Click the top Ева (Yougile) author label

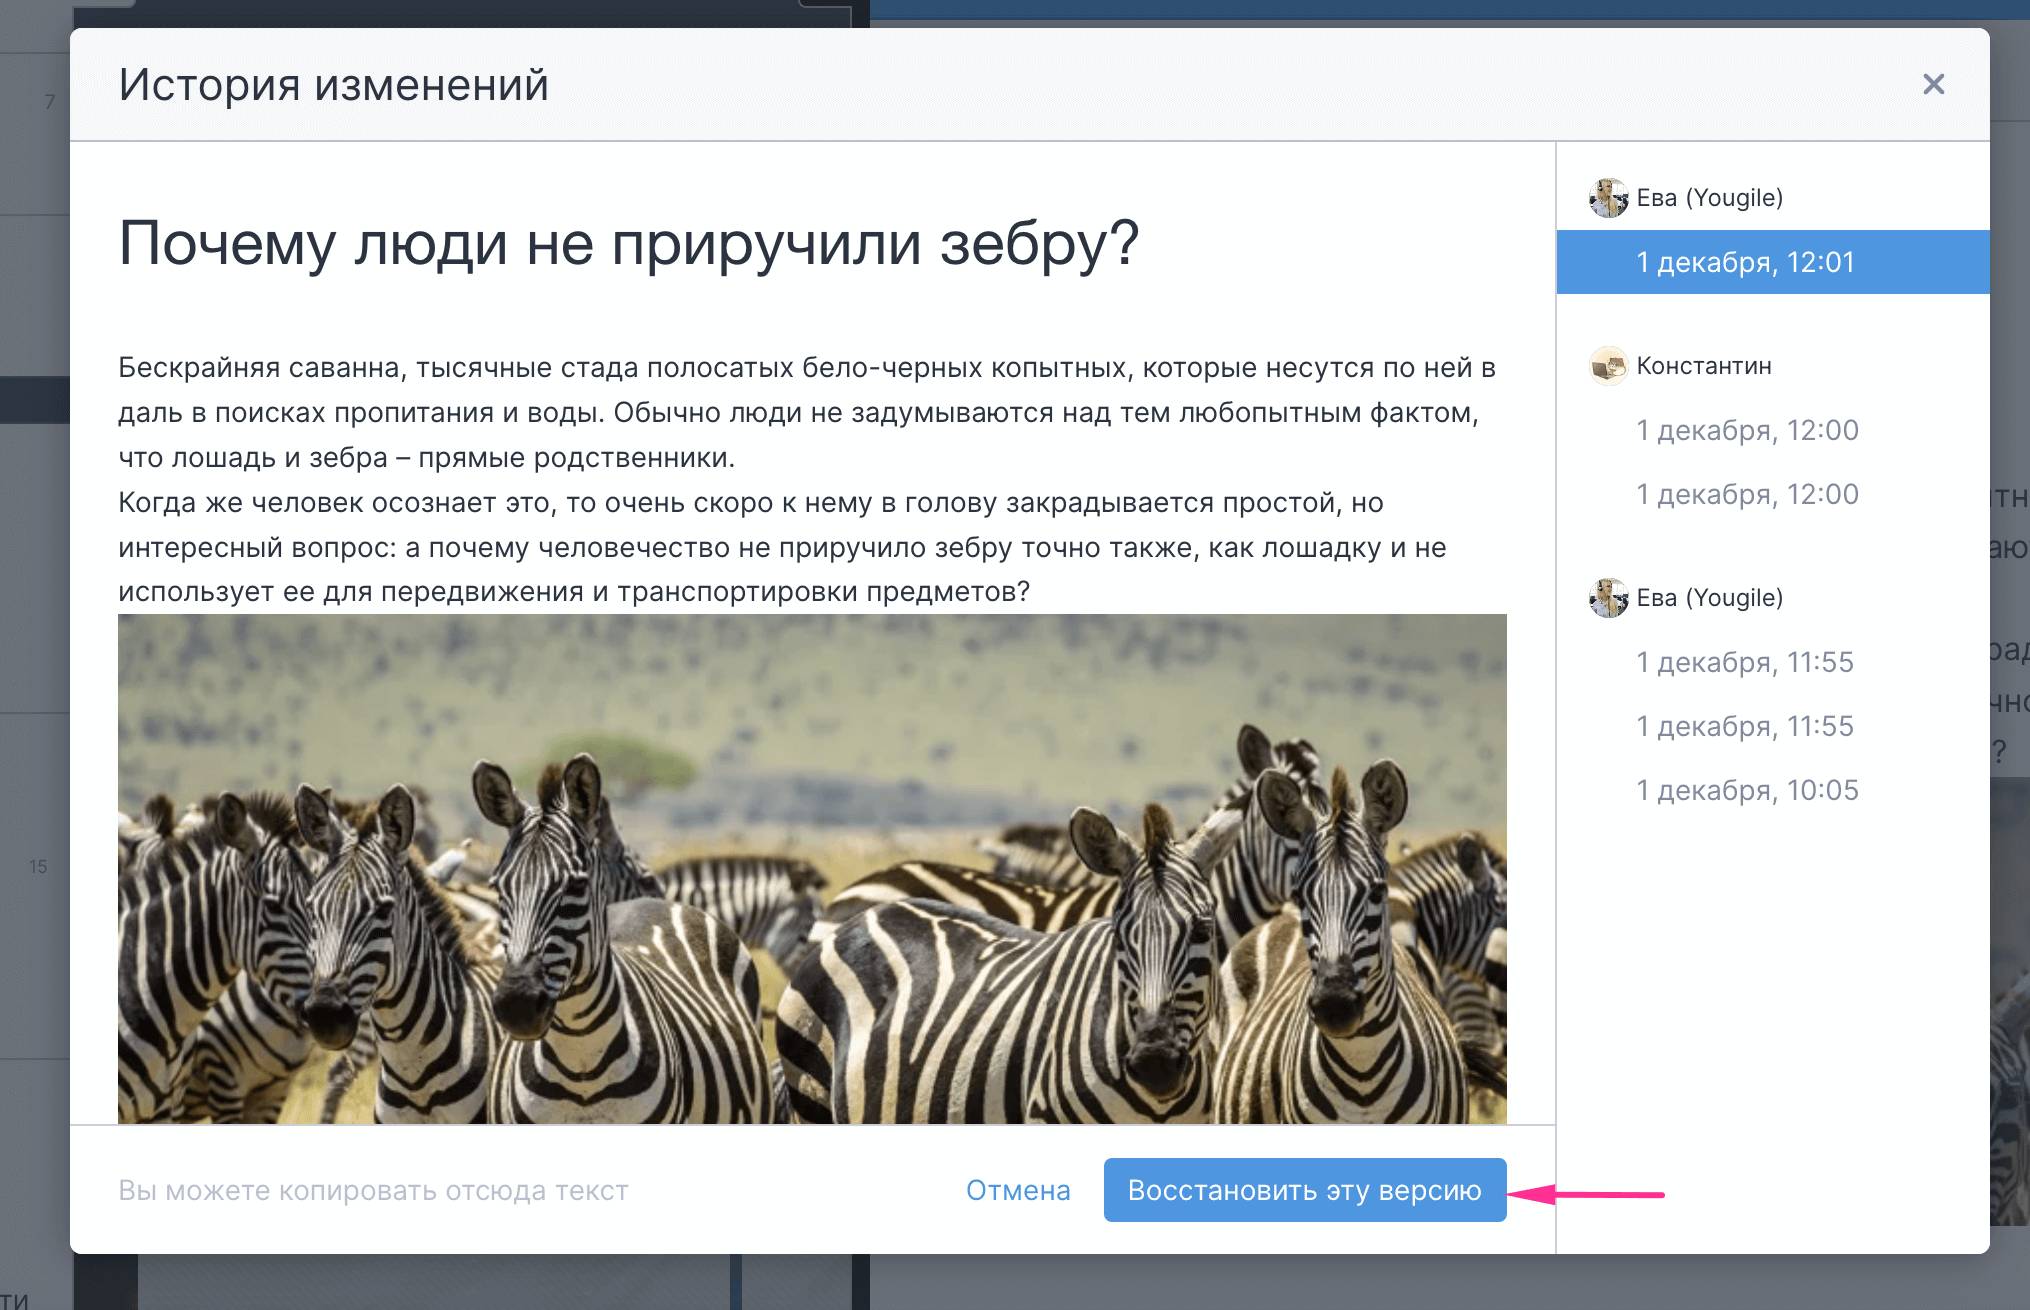[x=1709, y=198]
